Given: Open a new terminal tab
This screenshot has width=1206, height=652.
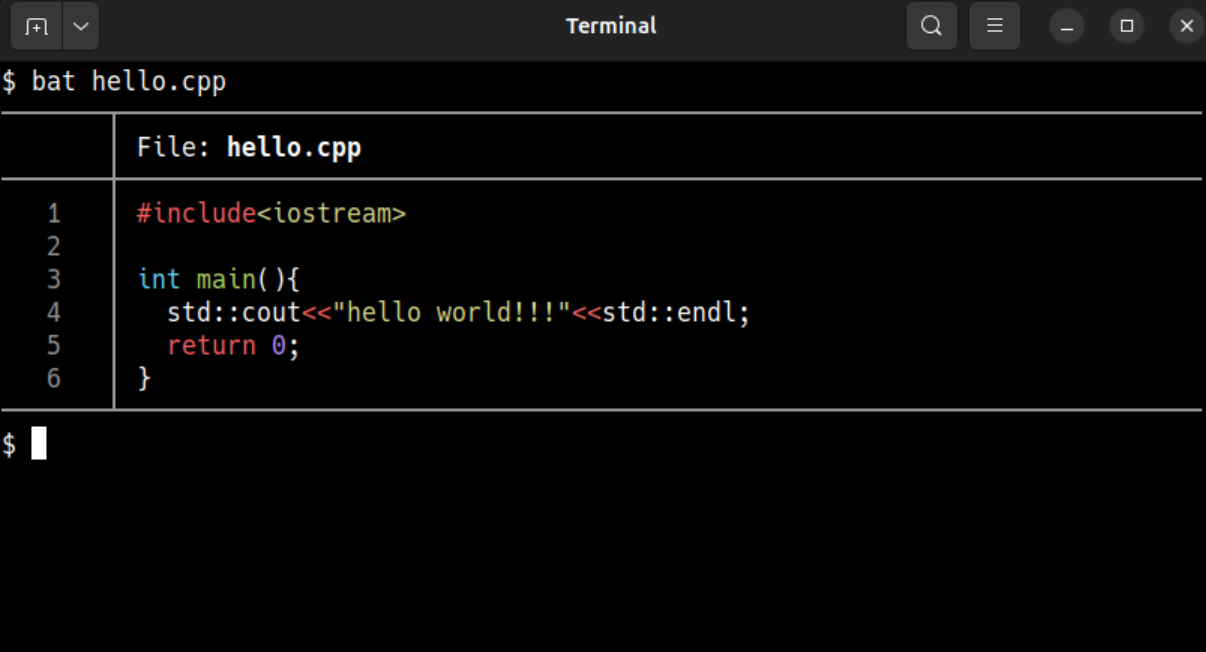Looking at the screenshot, I should coord(36,26).
